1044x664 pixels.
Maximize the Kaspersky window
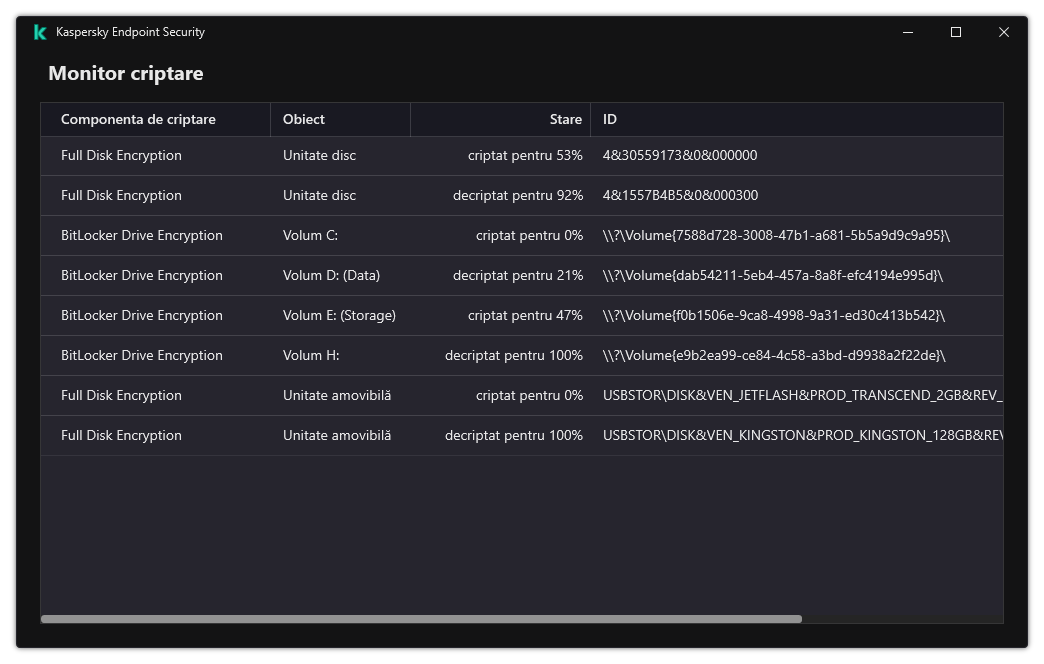click(956, 32)
